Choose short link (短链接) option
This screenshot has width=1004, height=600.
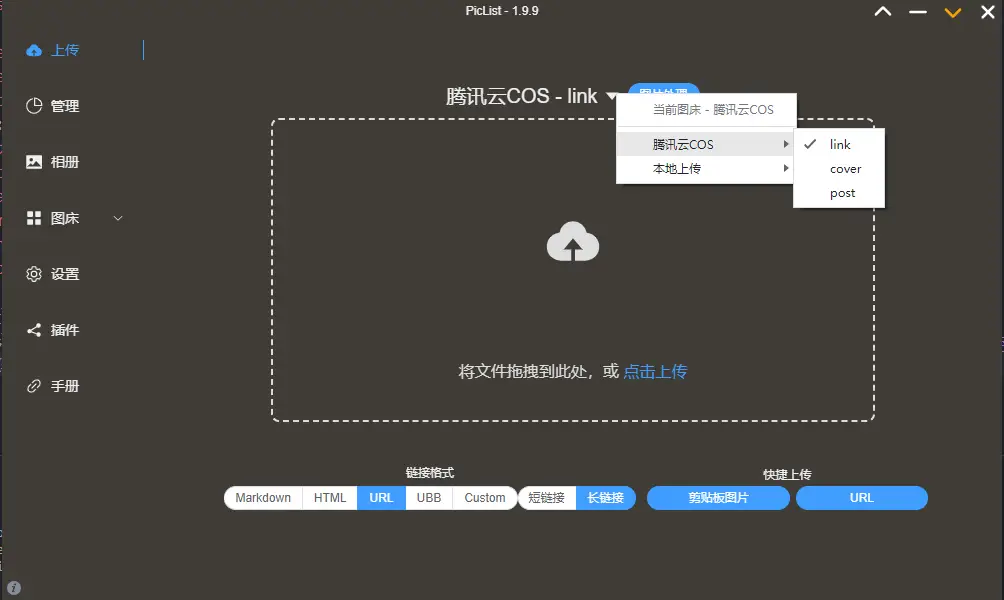pos(547,498)
